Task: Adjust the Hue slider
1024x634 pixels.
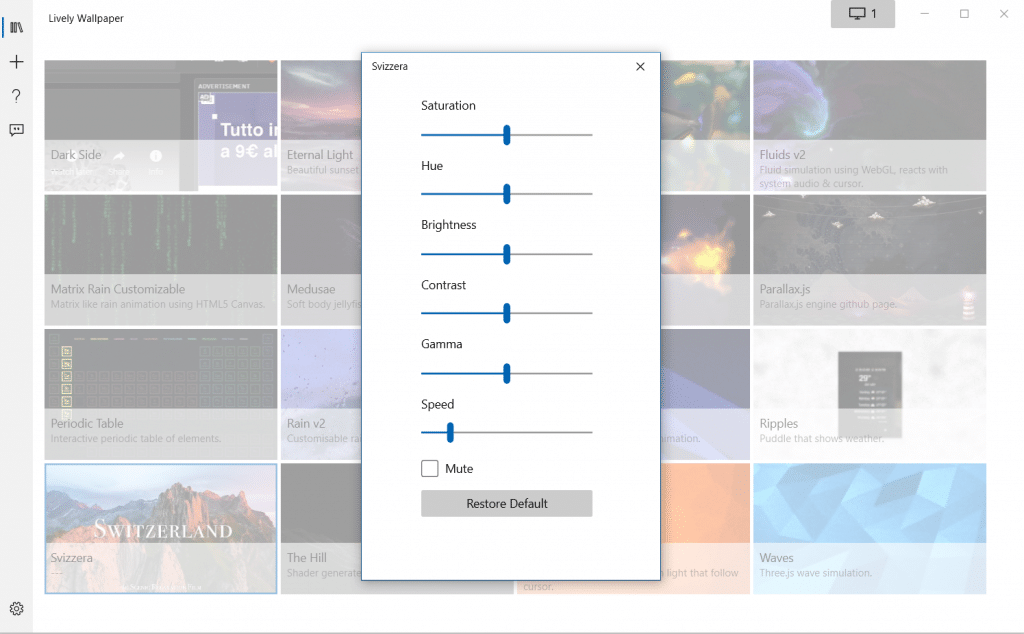Action: pos(507,194)
